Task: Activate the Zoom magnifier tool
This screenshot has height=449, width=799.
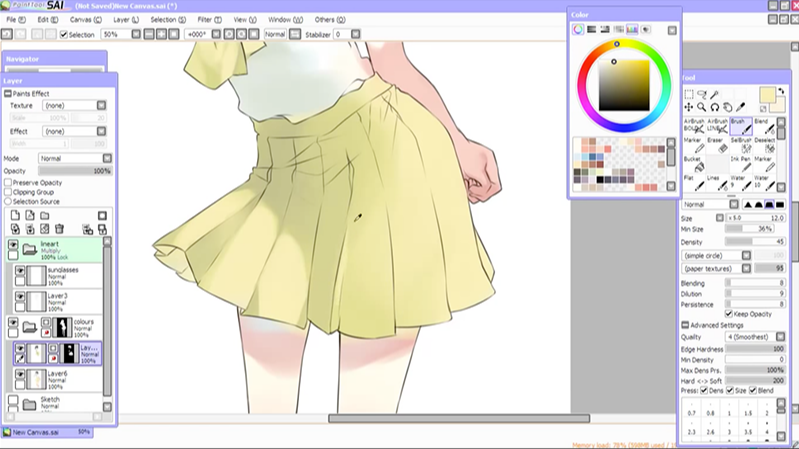Action: [702, 107]
